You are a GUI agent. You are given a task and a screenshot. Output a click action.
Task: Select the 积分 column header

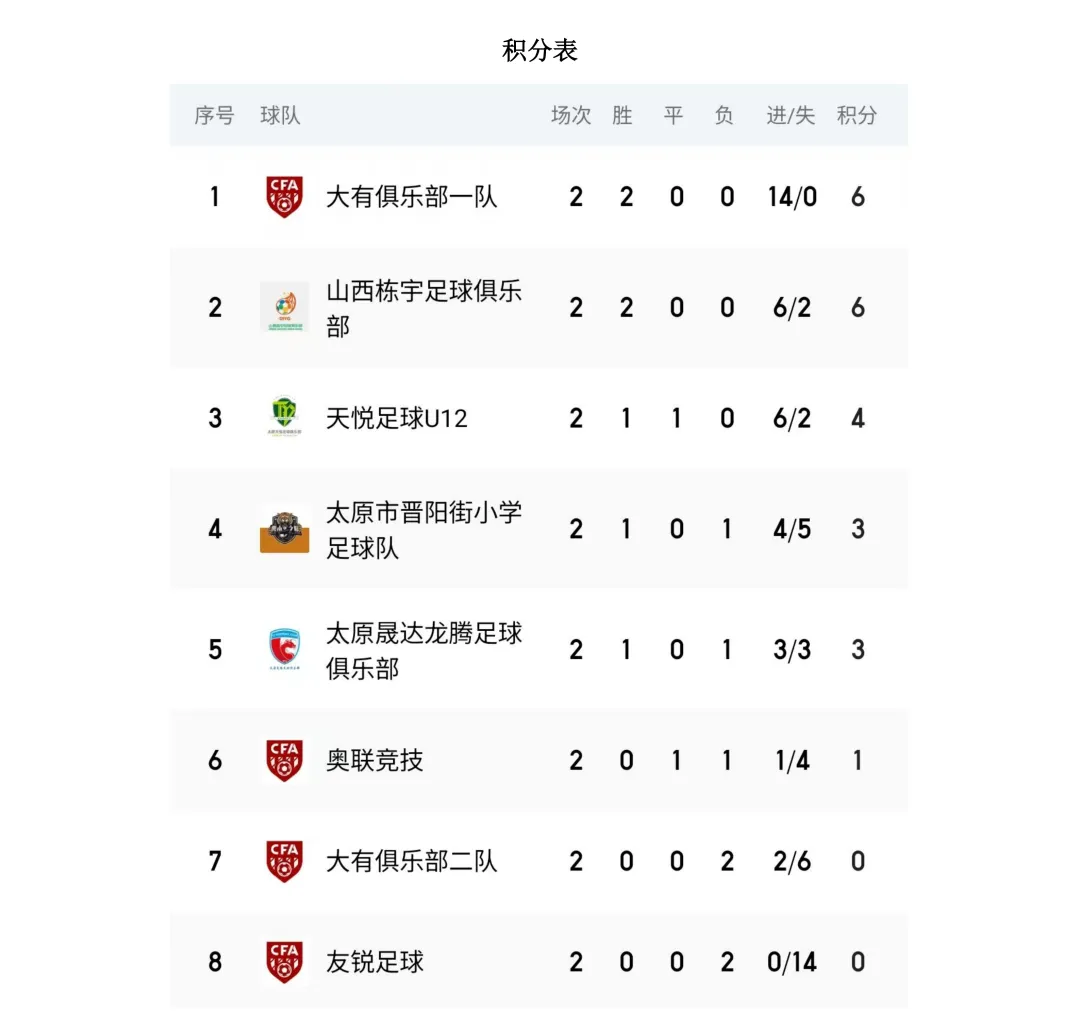click(x=857, y=115)
